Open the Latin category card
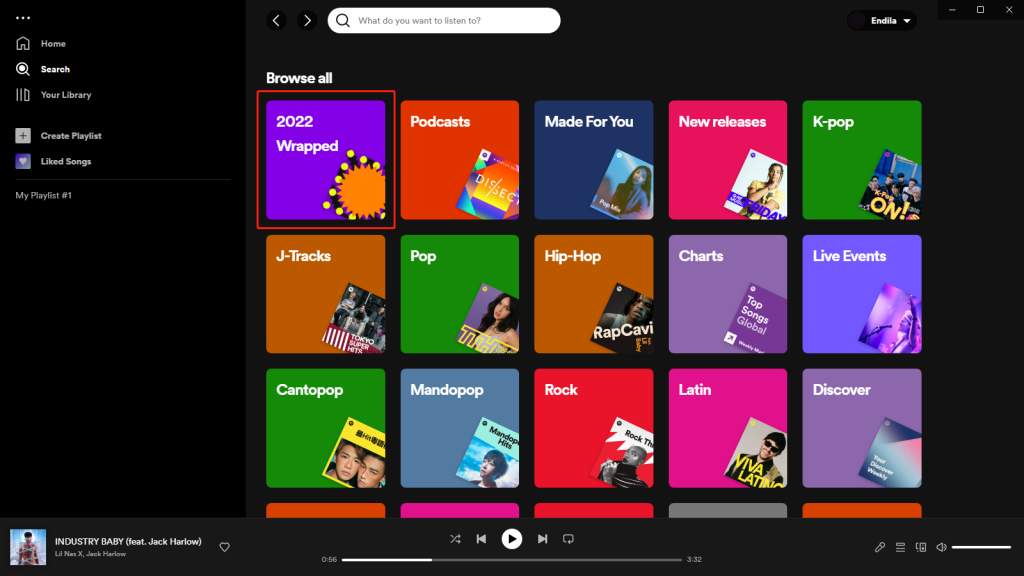 tap(728, 428)
